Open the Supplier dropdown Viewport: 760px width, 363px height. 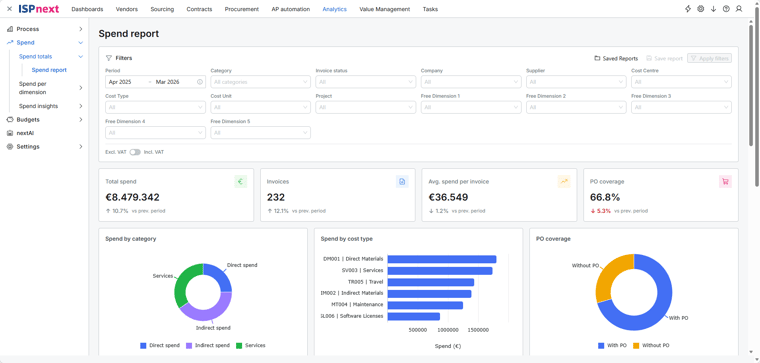point(576,82)
